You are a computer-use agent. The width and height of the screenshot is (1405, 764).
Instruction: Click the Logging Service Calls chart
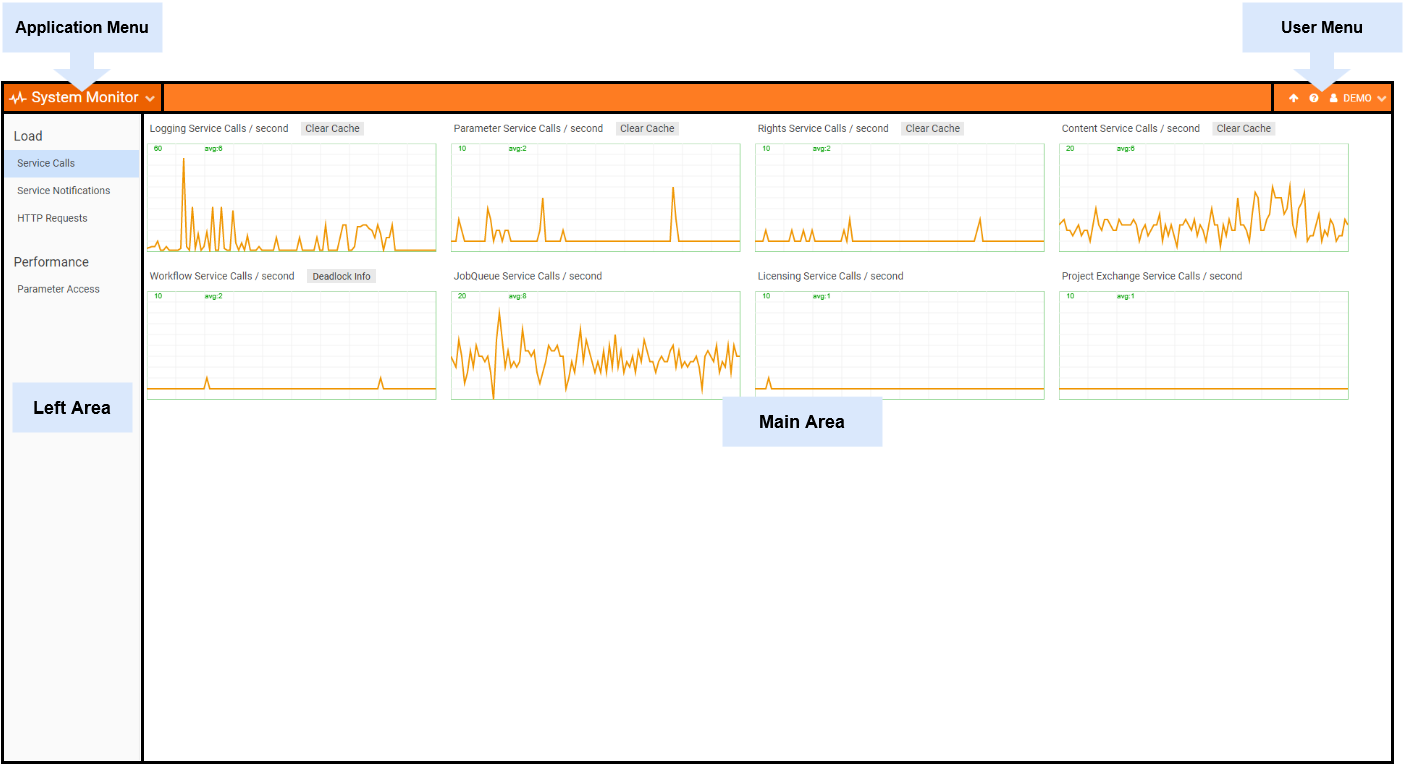tap(291, 197)
